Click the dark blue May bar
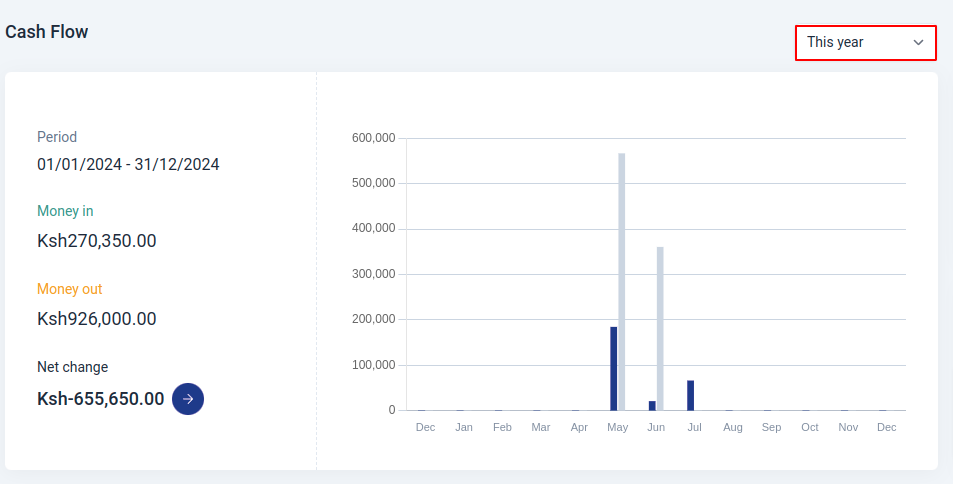The image size is (953, 484). tap(614, 368)
